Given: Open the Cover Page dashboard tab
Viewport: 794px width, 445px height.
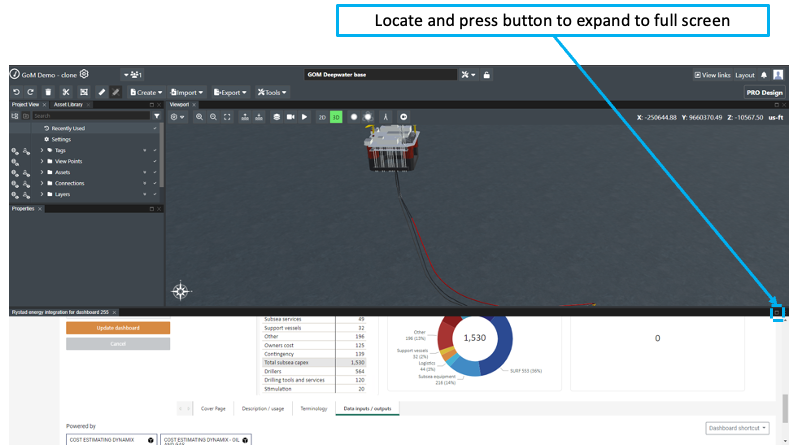Looking at the screenshot, I should click(213, 409).
